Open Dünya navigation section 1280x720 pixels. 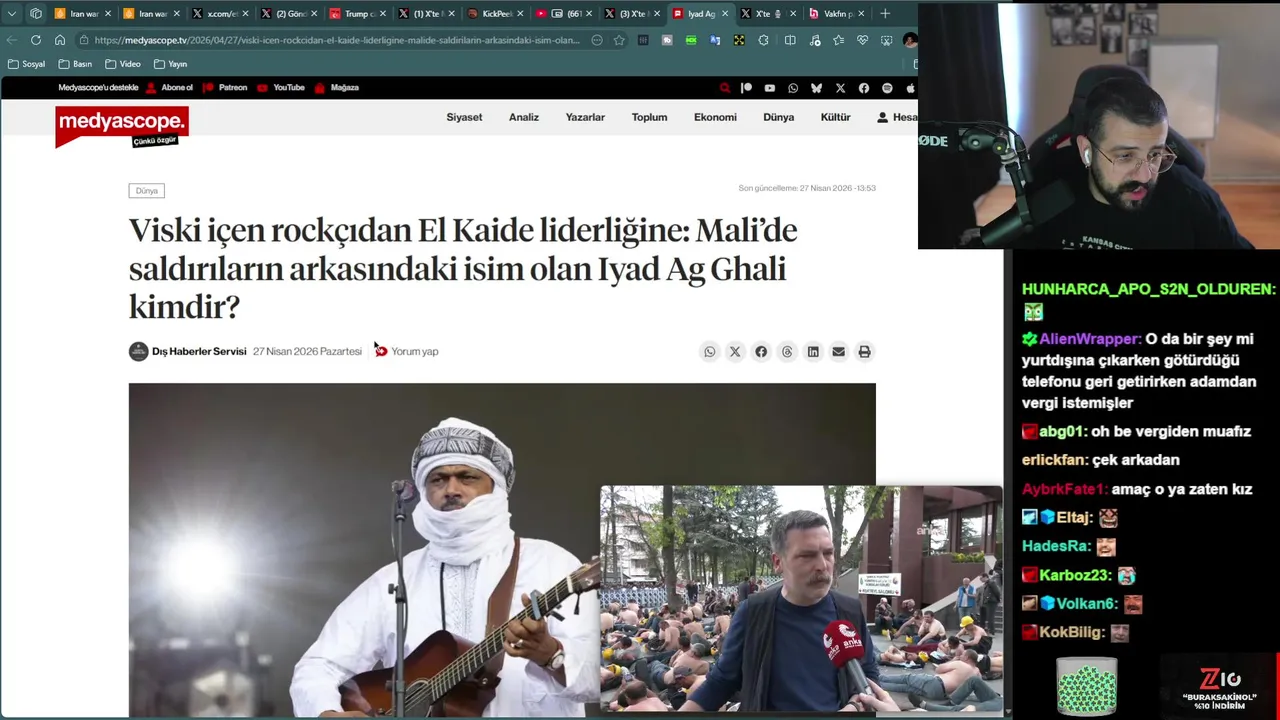(x=779, y=118)
